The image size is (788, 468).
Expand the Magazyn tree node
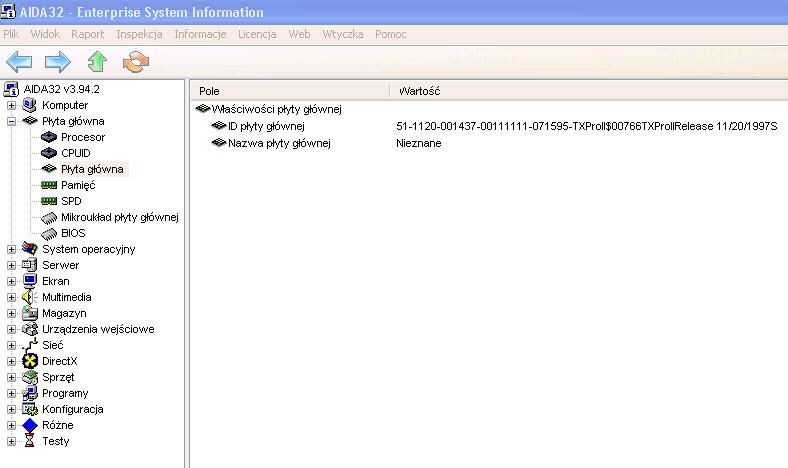tap(11, 313)
